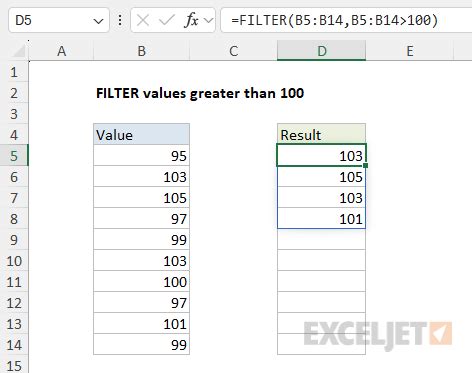Screen dimensions: 472x373
Task: Click cell B13 containing 101
Action: pos(142,324)
